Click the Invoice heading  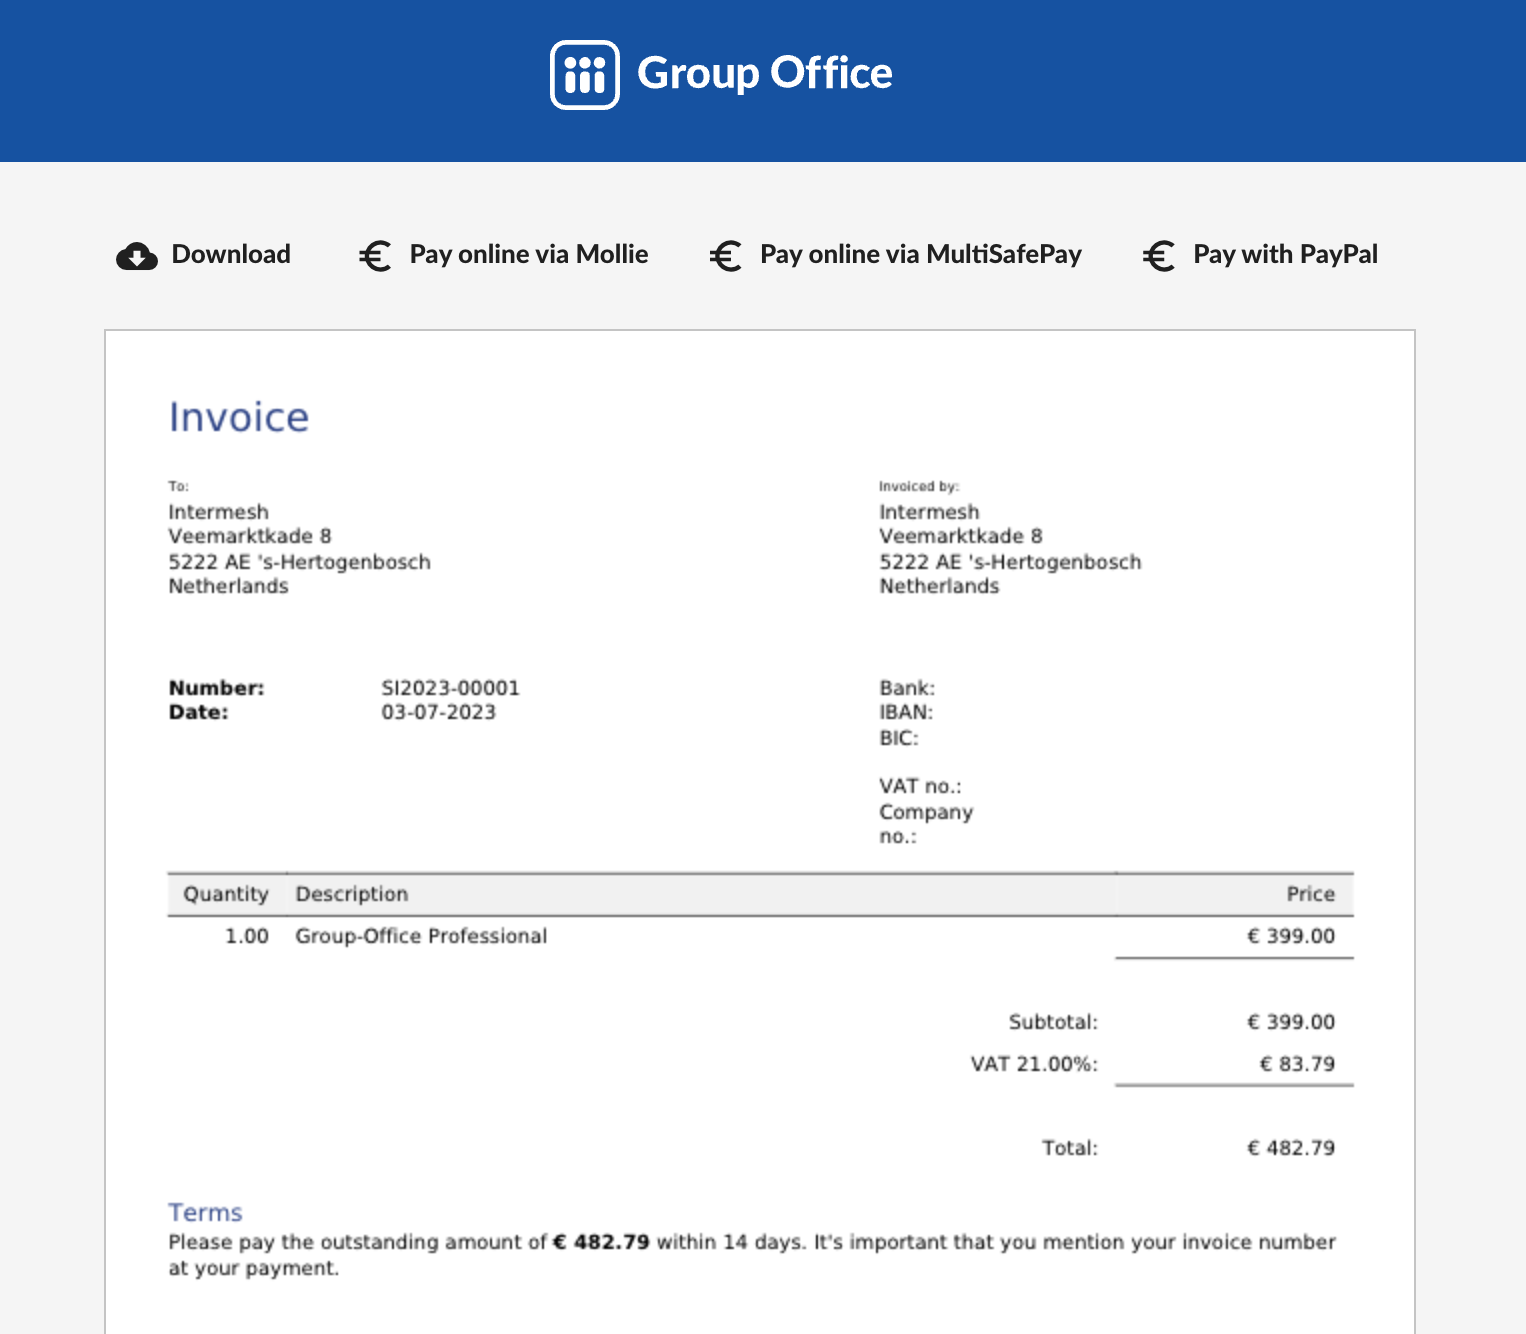tap(239, 417)
